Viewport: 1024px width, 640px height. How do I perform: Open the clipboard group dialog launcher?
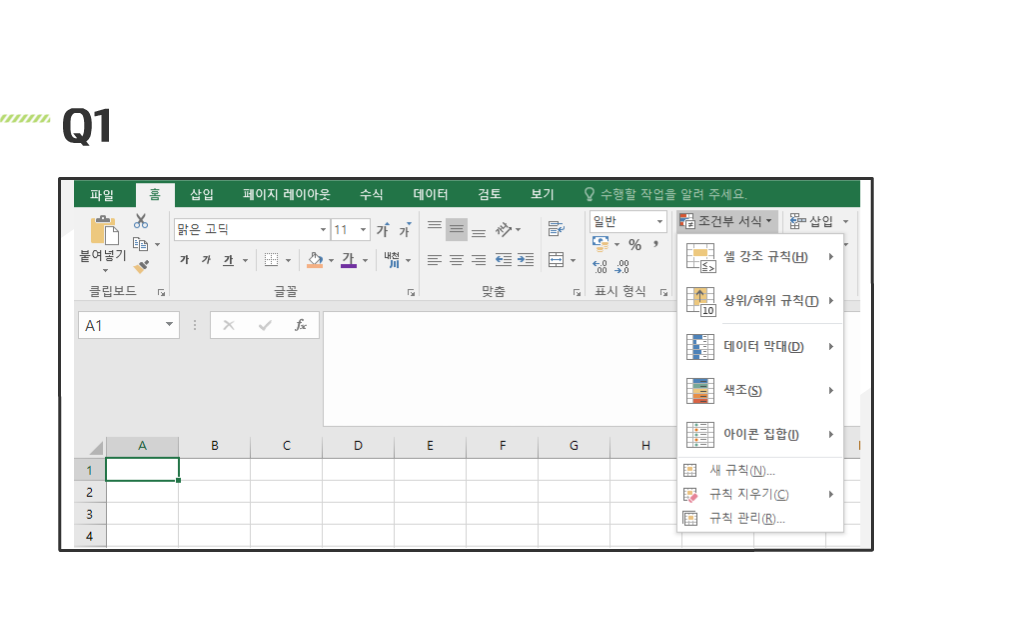[161, 293]
